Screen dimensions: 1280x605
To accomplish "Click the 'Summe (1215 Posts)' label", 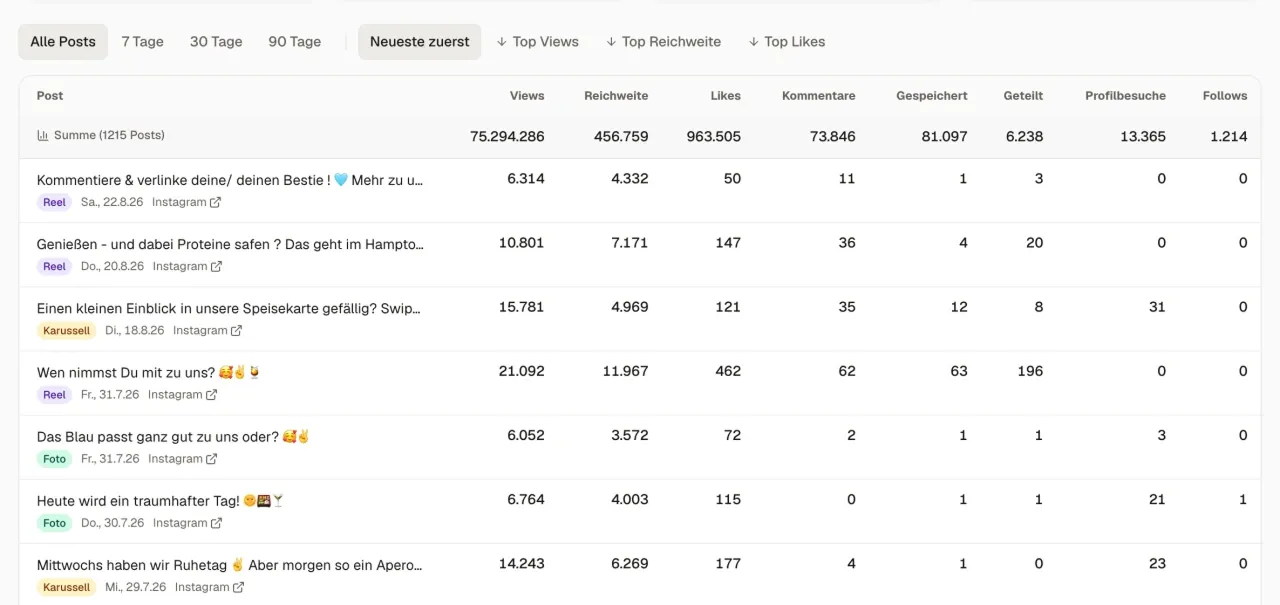I will [x=109, y=135].
